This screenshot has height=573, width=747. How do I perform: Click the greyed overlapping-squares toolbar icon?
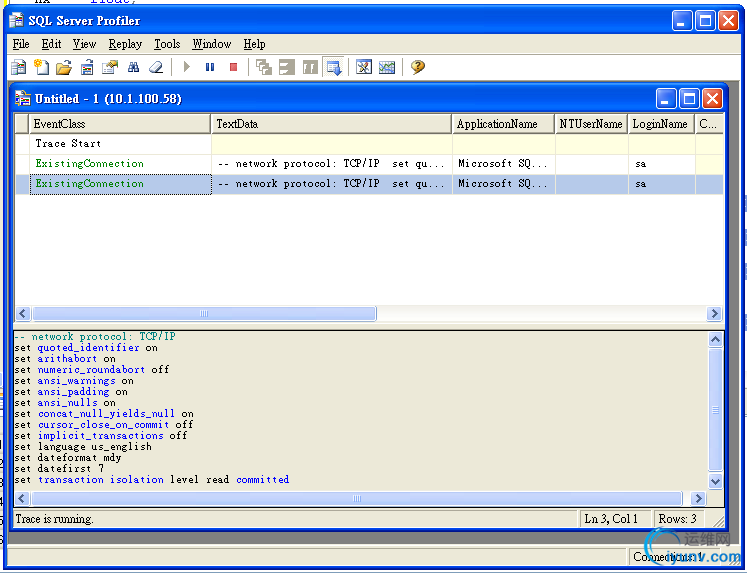click(263, 67)
